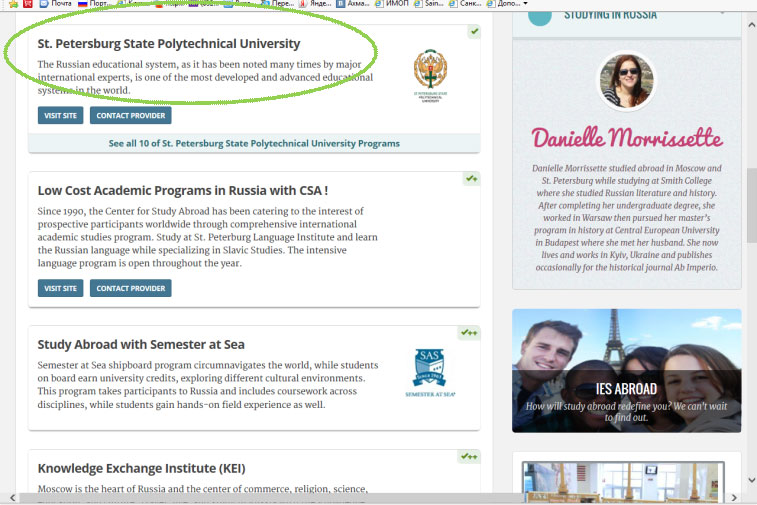Click the Danielle Morrissette name heading
Image resolution: width=757 pixels, height=505 pixels.
point(627,138)
